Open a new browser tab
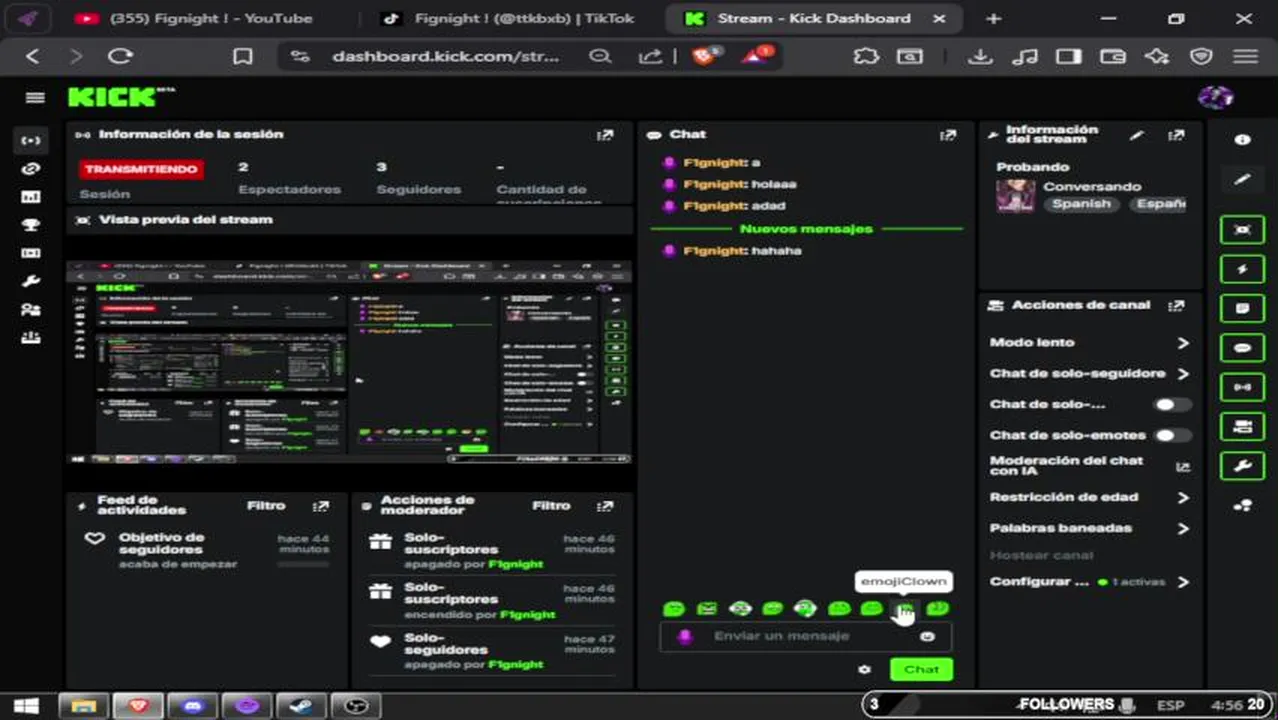The width and height of the screenshot is (1278, 720). pos(993,18)
